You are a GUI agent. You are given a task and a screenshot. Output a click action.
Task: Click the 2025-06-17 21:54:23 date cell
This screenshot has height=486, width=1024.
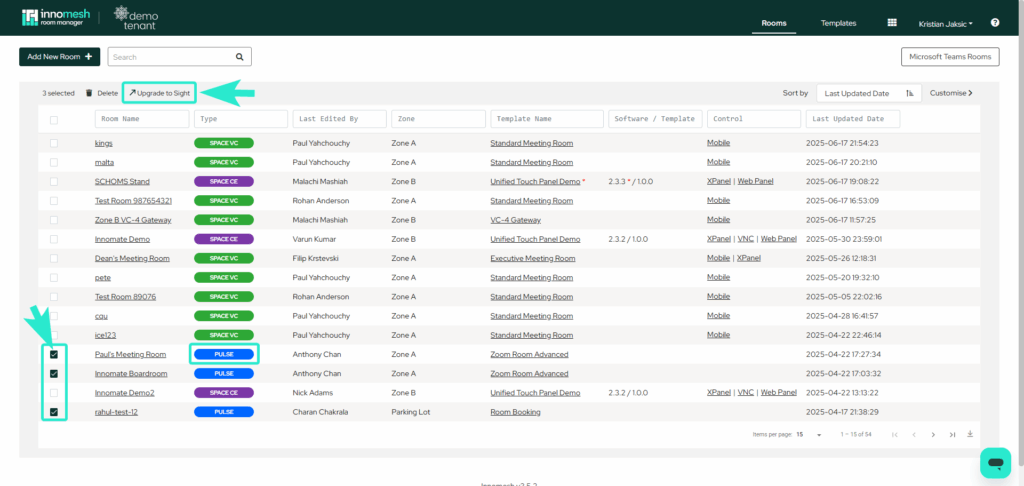[x=842, y=143]
